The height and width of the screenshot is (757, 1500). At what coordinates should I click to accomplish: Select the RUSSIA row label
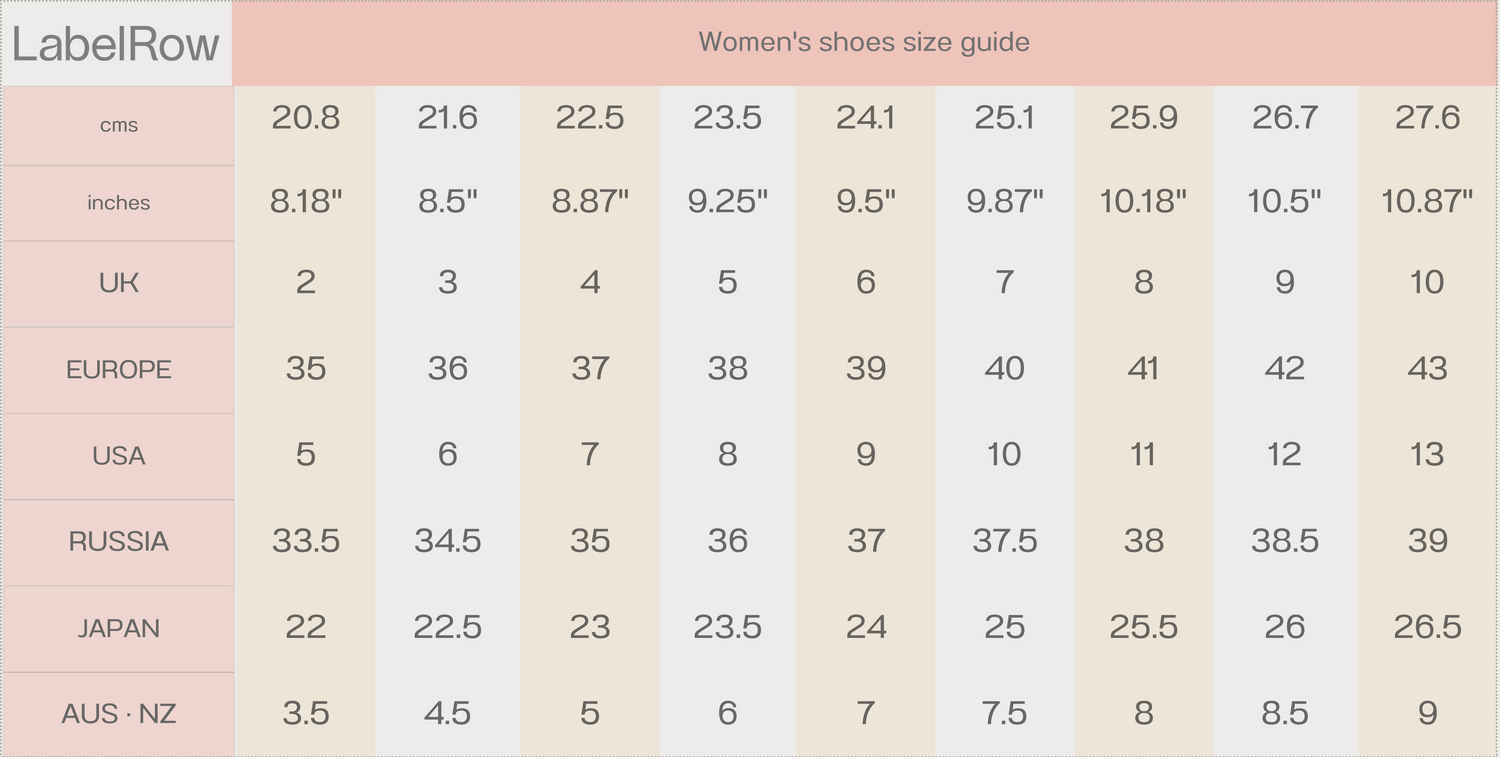(118, 542)
